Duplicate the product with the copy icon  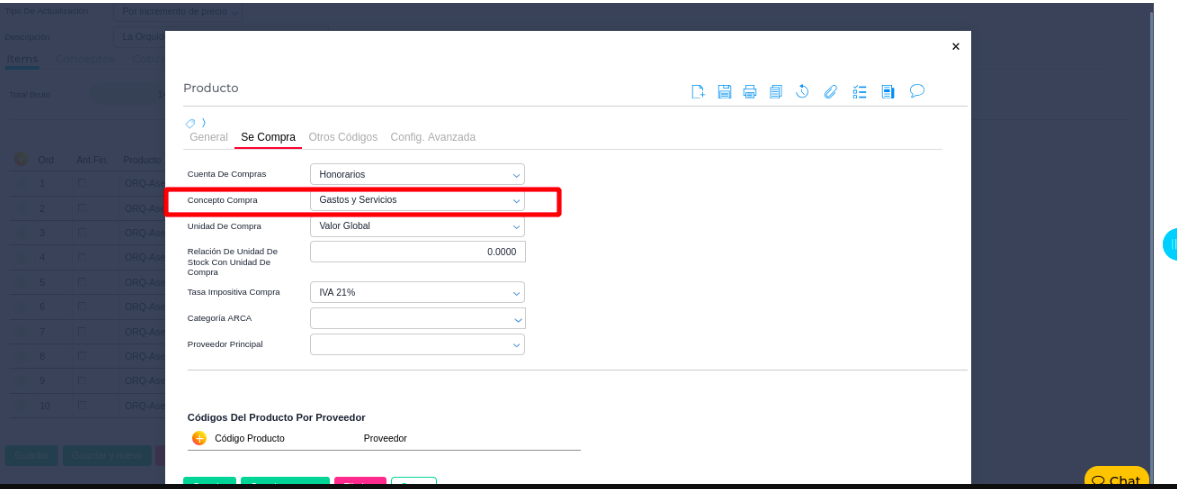tap(776, 92)
